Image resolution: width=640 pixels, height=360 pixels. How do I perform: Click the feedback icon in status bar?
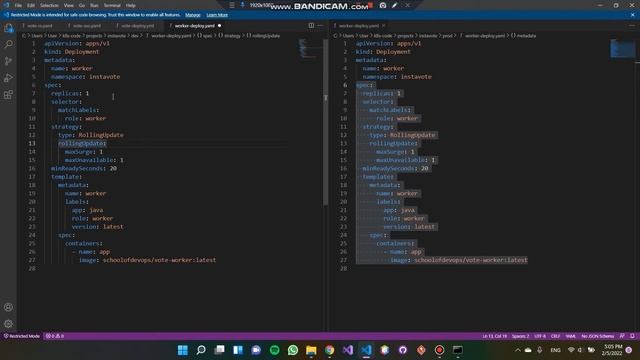click(x=622, y=336)
